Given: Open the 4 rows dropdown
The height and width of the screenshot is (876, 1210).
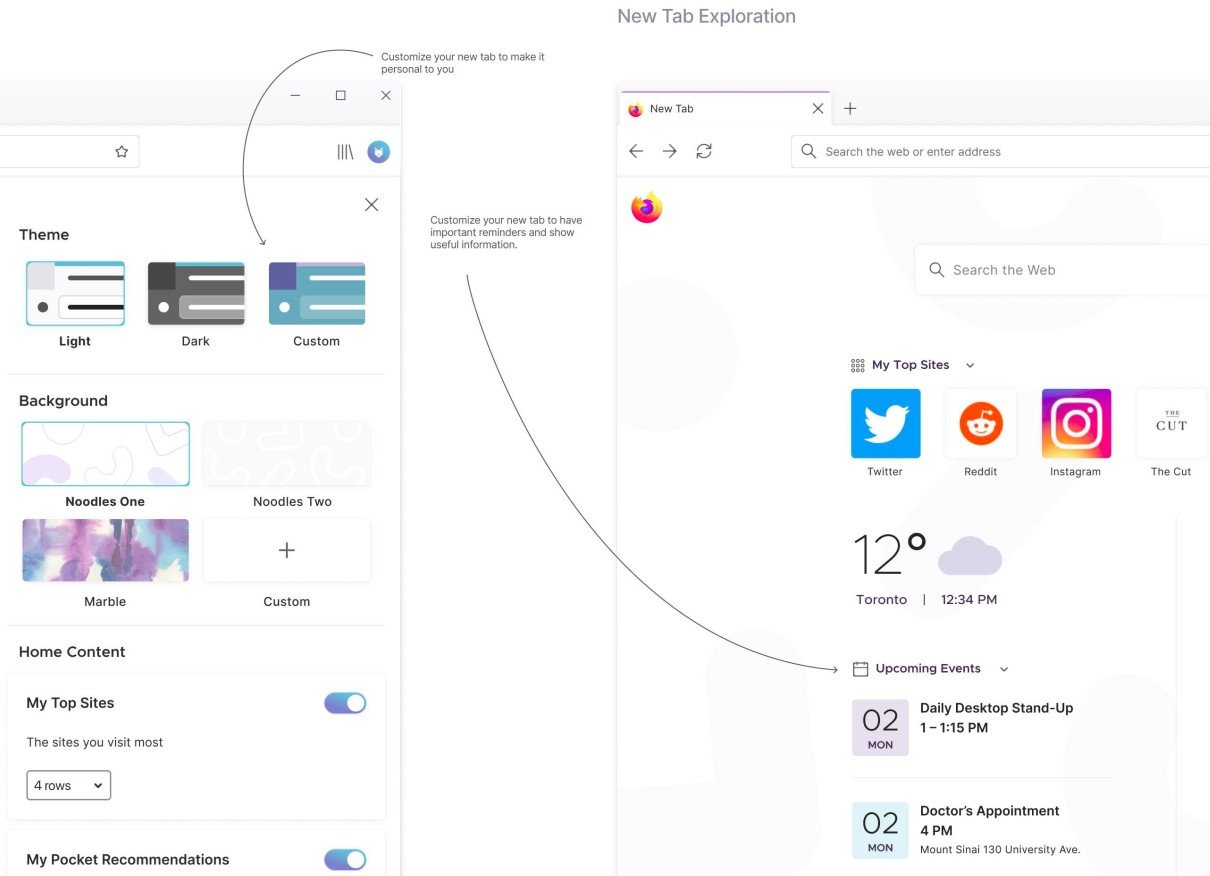Looking at the screenshot, I should point(68,785).
